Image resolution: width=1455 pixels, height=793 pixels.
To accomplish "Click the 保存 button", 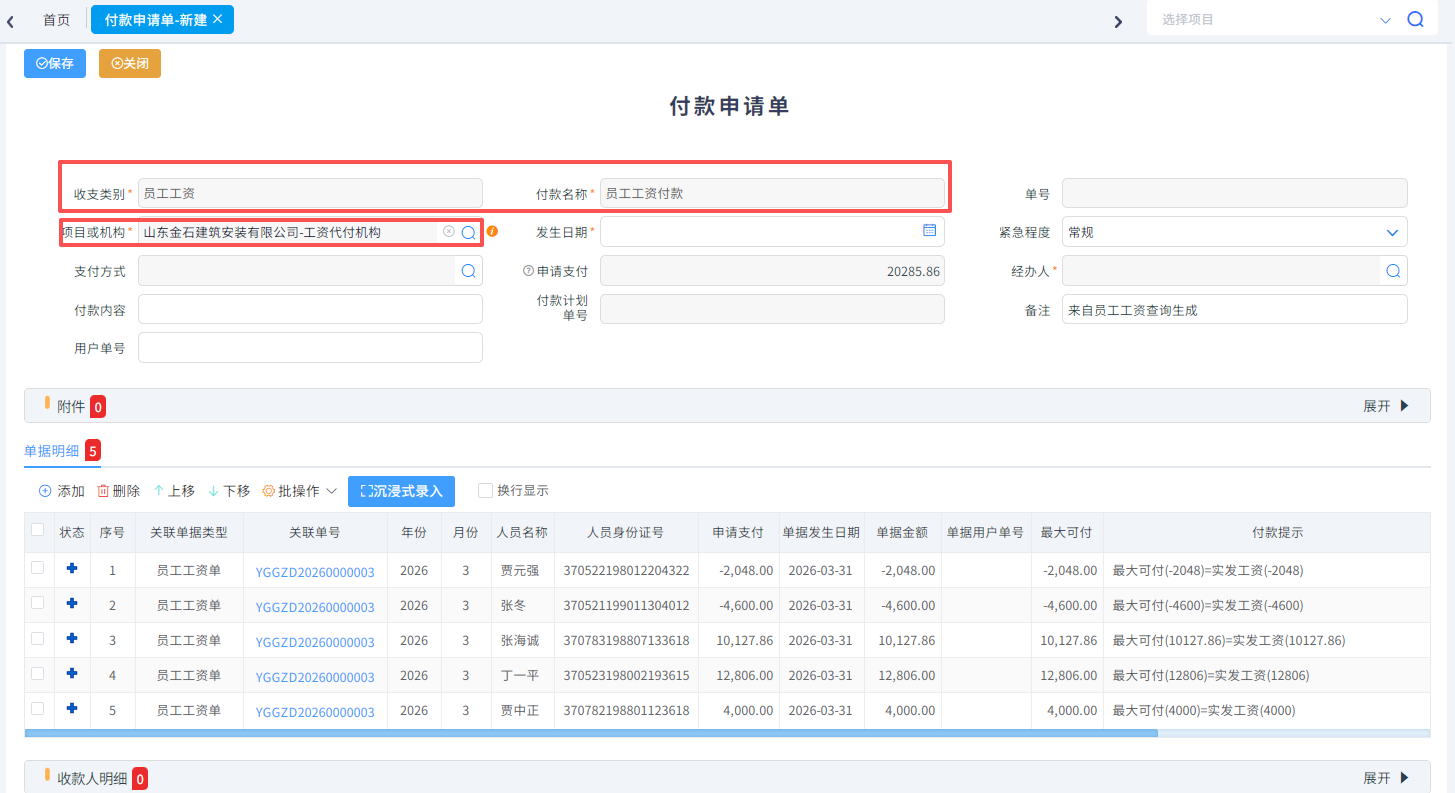I will (55, 63).
